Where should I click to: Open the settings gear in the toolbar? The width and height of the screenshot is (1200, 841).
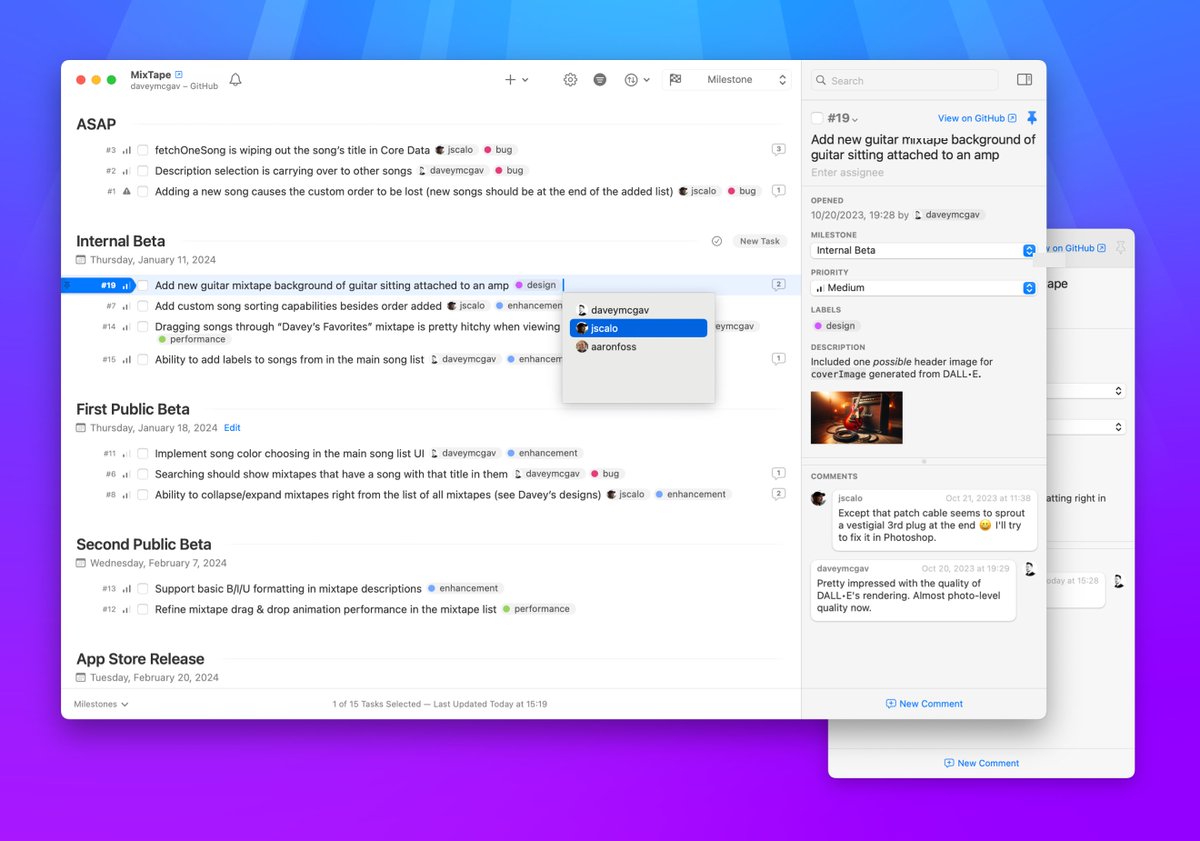click(570, 79)
